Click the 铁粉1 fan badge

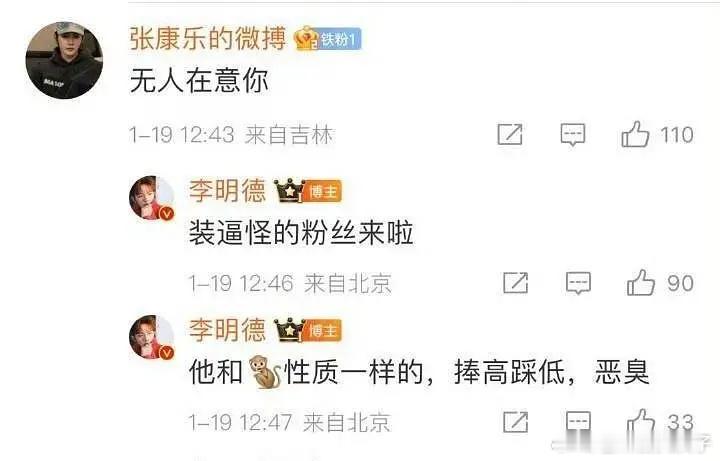[339, 39]
